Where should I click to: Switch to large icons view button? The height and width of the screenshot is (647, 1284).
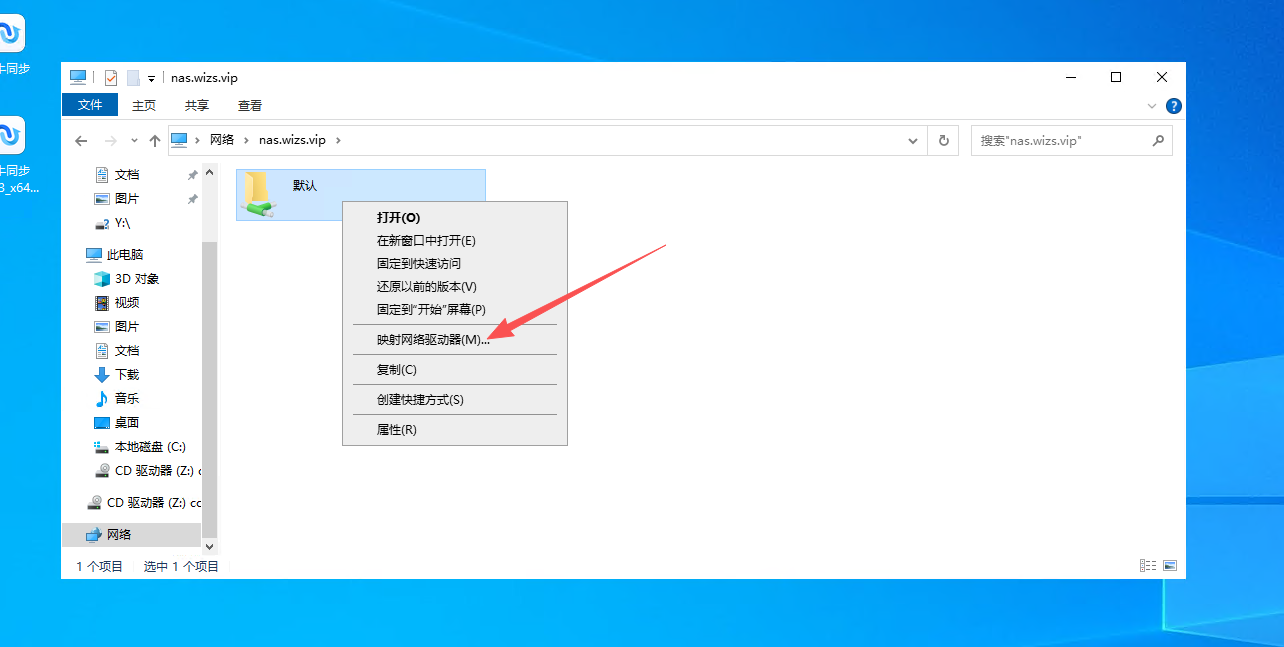(1169, 566)
